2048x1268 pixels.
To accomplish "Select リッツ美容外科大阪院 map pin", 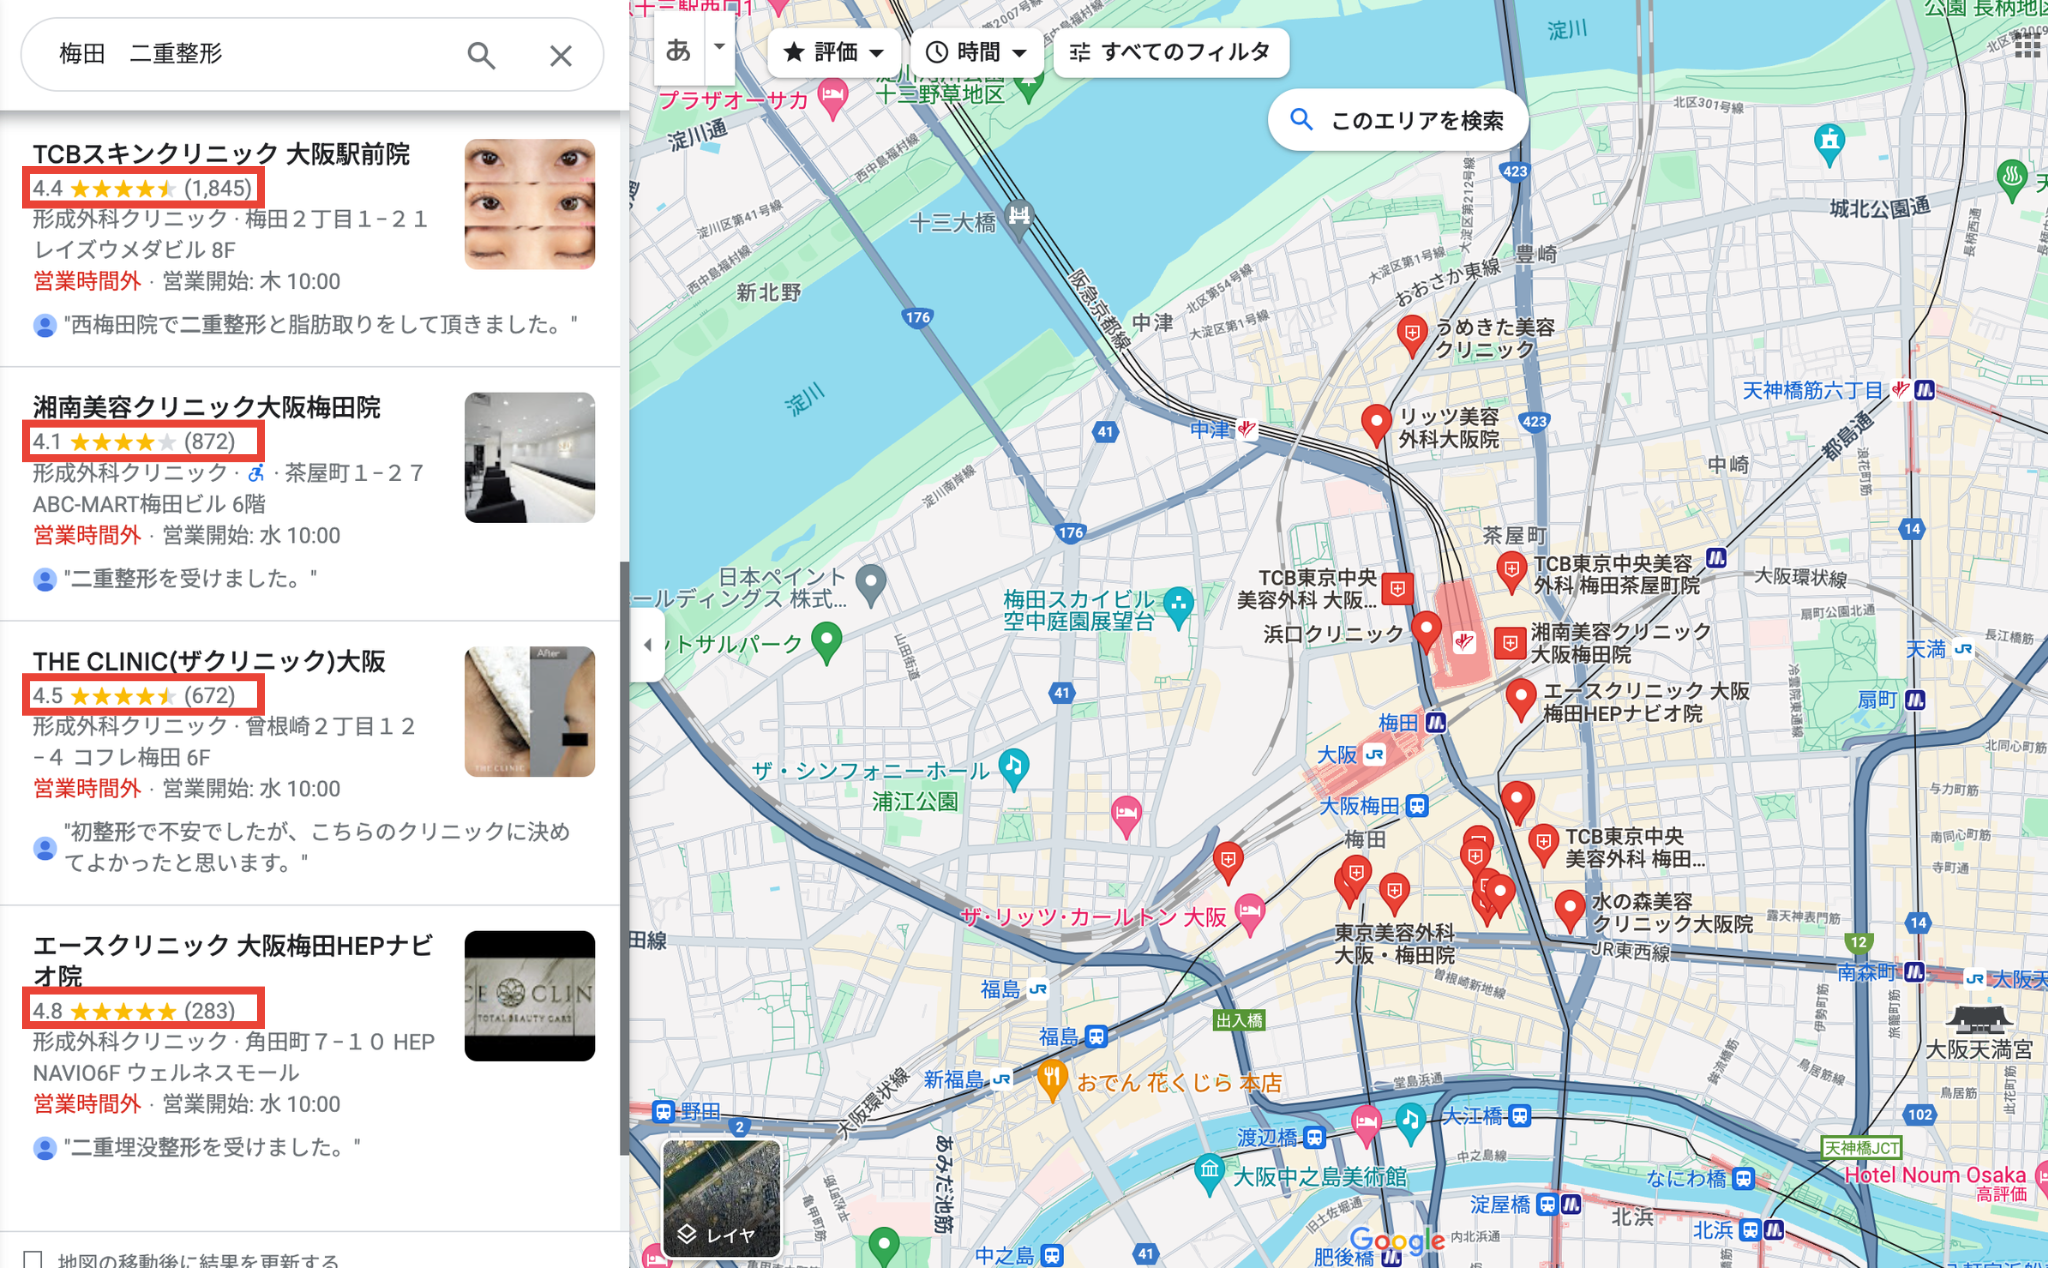I will (1376, 423).
